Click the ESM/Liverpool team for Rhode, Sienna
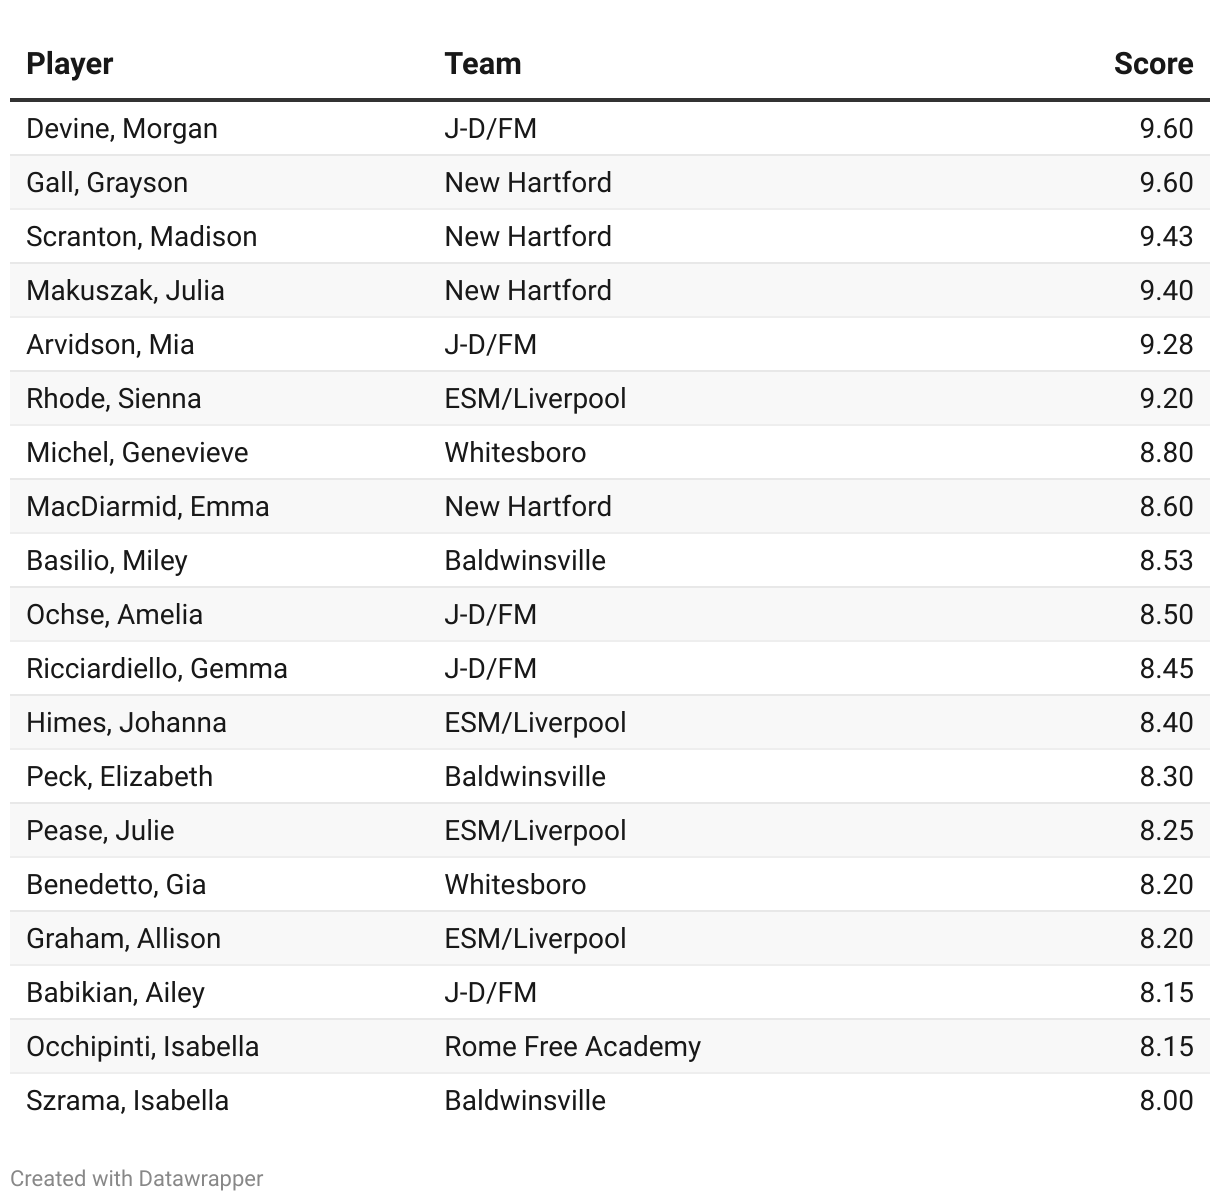1220x1202 pixels. pyautogui.click(x=535, y=399)
